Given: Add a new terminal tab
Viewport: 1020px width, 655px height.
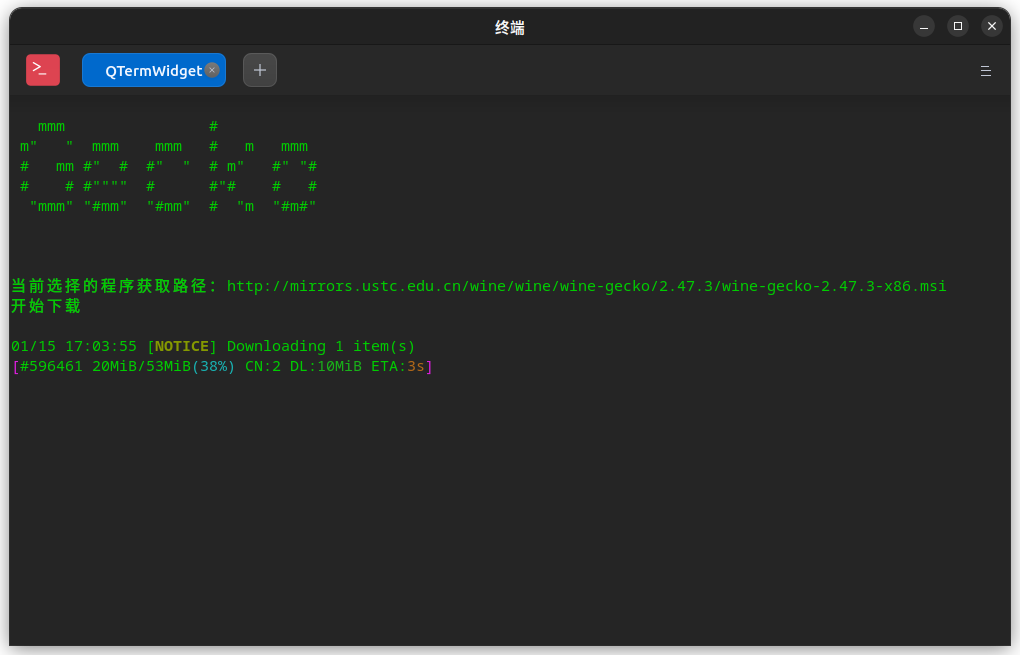Looking at the screenshot, I should coord(260,70).
